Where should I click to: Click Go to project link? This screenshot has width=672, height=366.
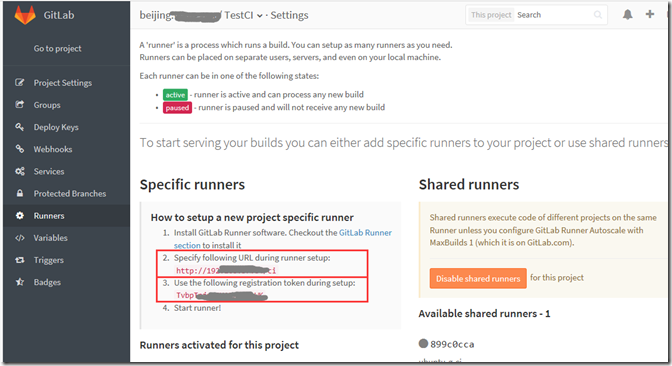[x=57, y=48]
